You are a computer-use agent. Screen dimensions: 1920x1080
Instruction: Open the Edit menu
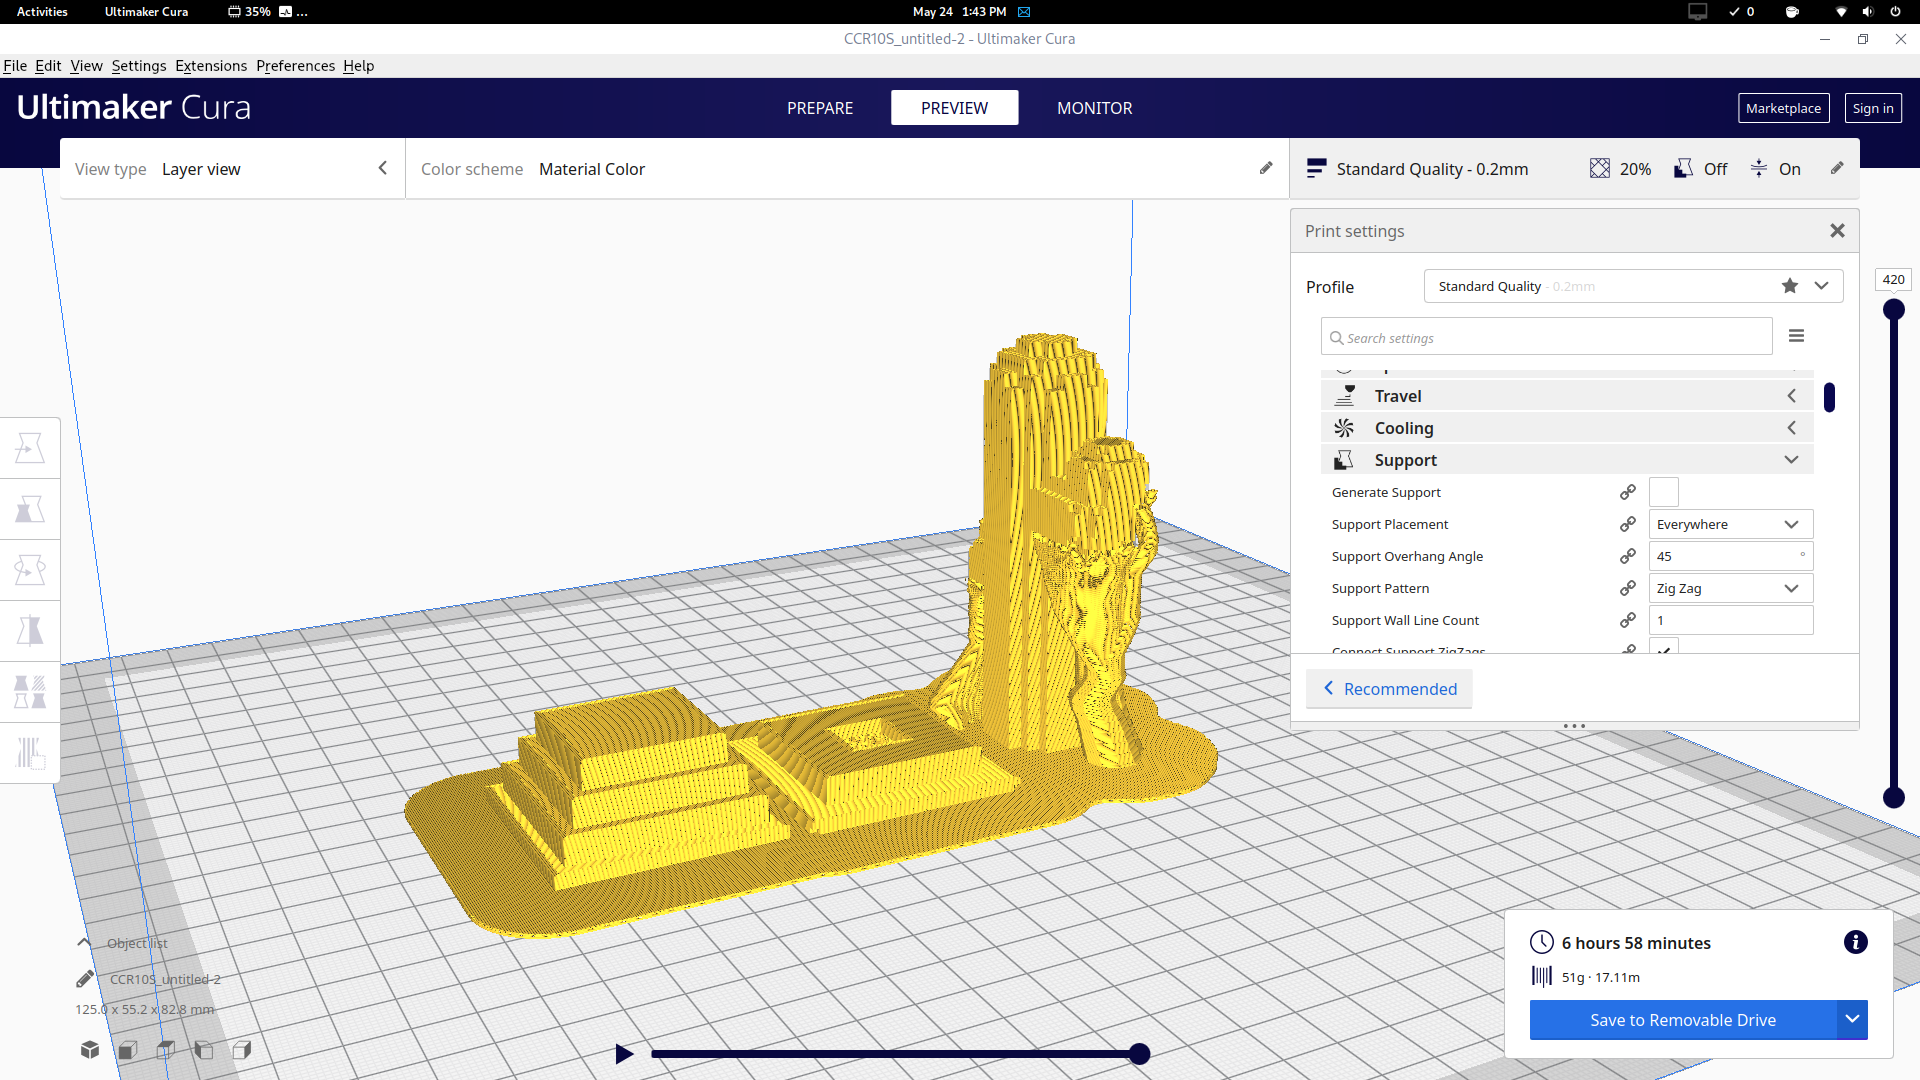[48, 65]
